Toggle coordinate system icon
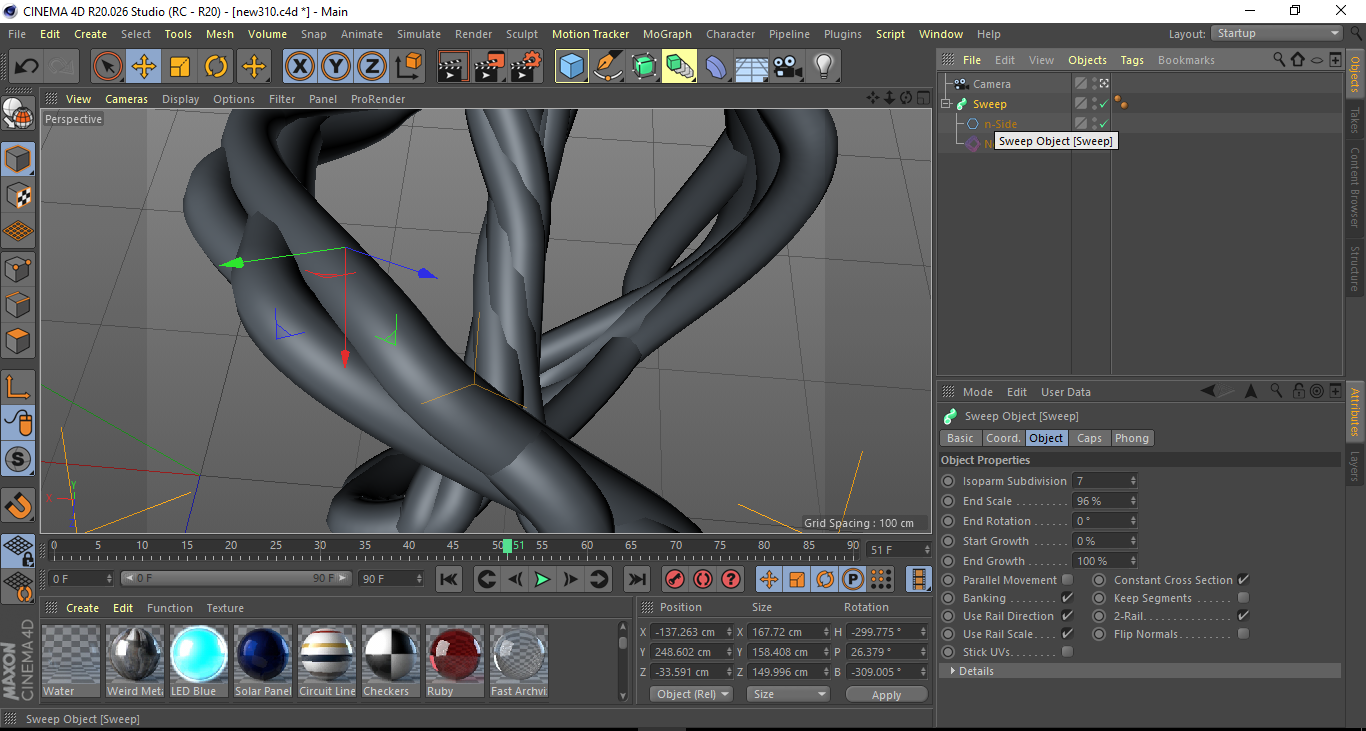Screen dimensions: 1366x731 tap(408, 67)
